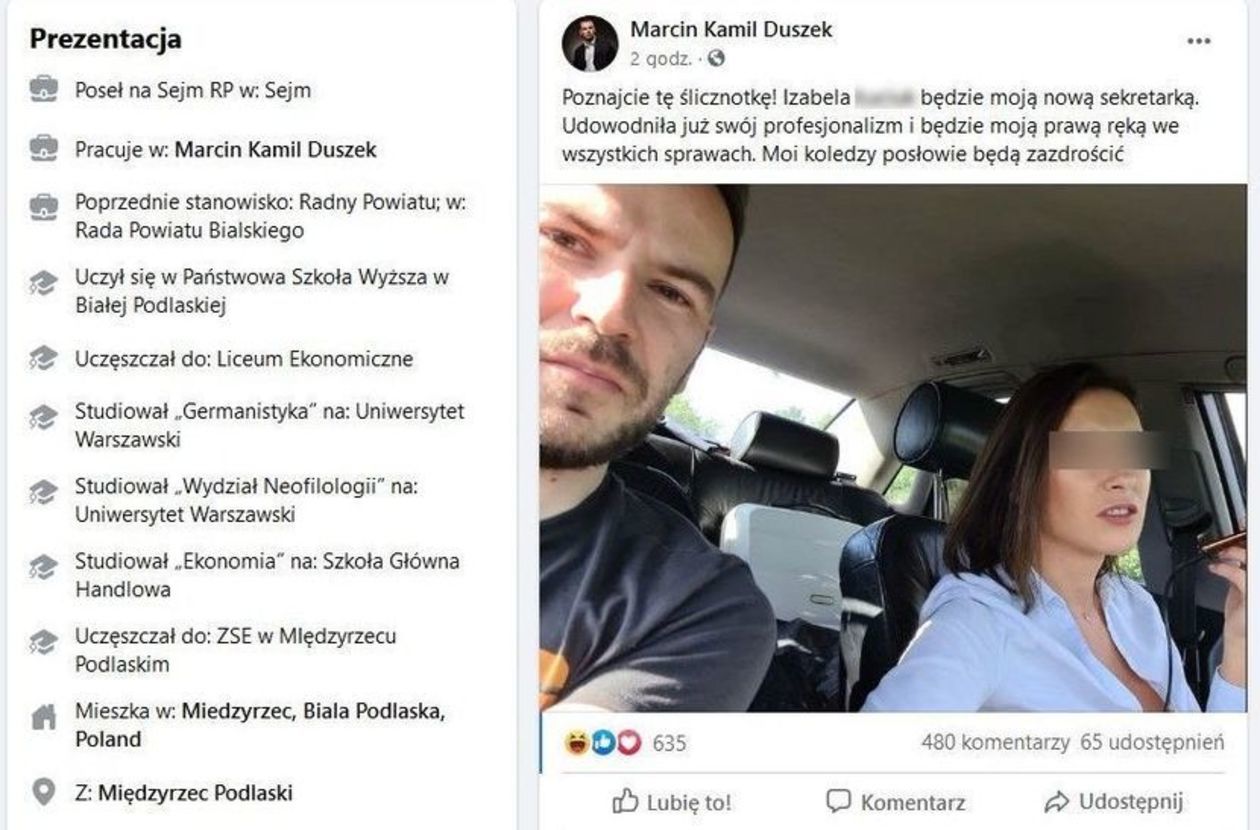Click the briefcase icon beside Poseł na Sejm
This screenshot has height=830, width=1260.
click(43, 90)
